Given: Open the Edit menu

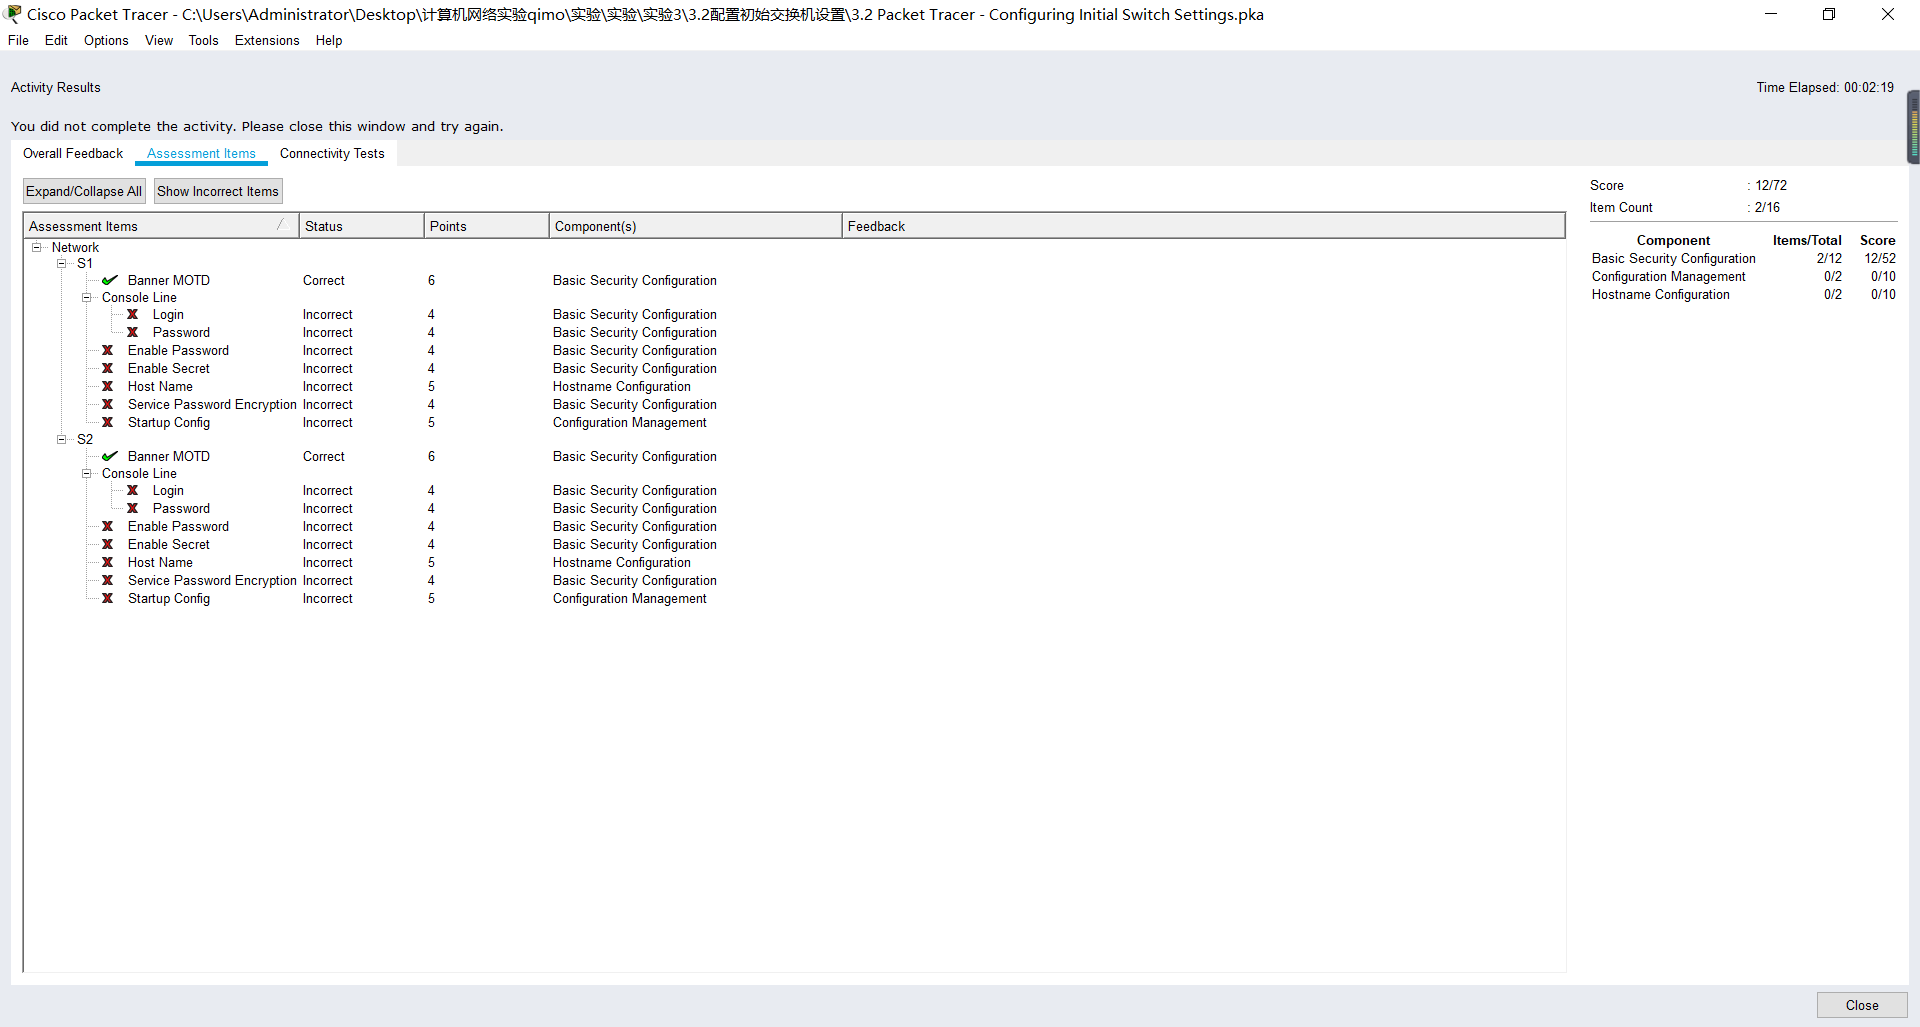Looking at the screenshot, I should tap(56, 40).
